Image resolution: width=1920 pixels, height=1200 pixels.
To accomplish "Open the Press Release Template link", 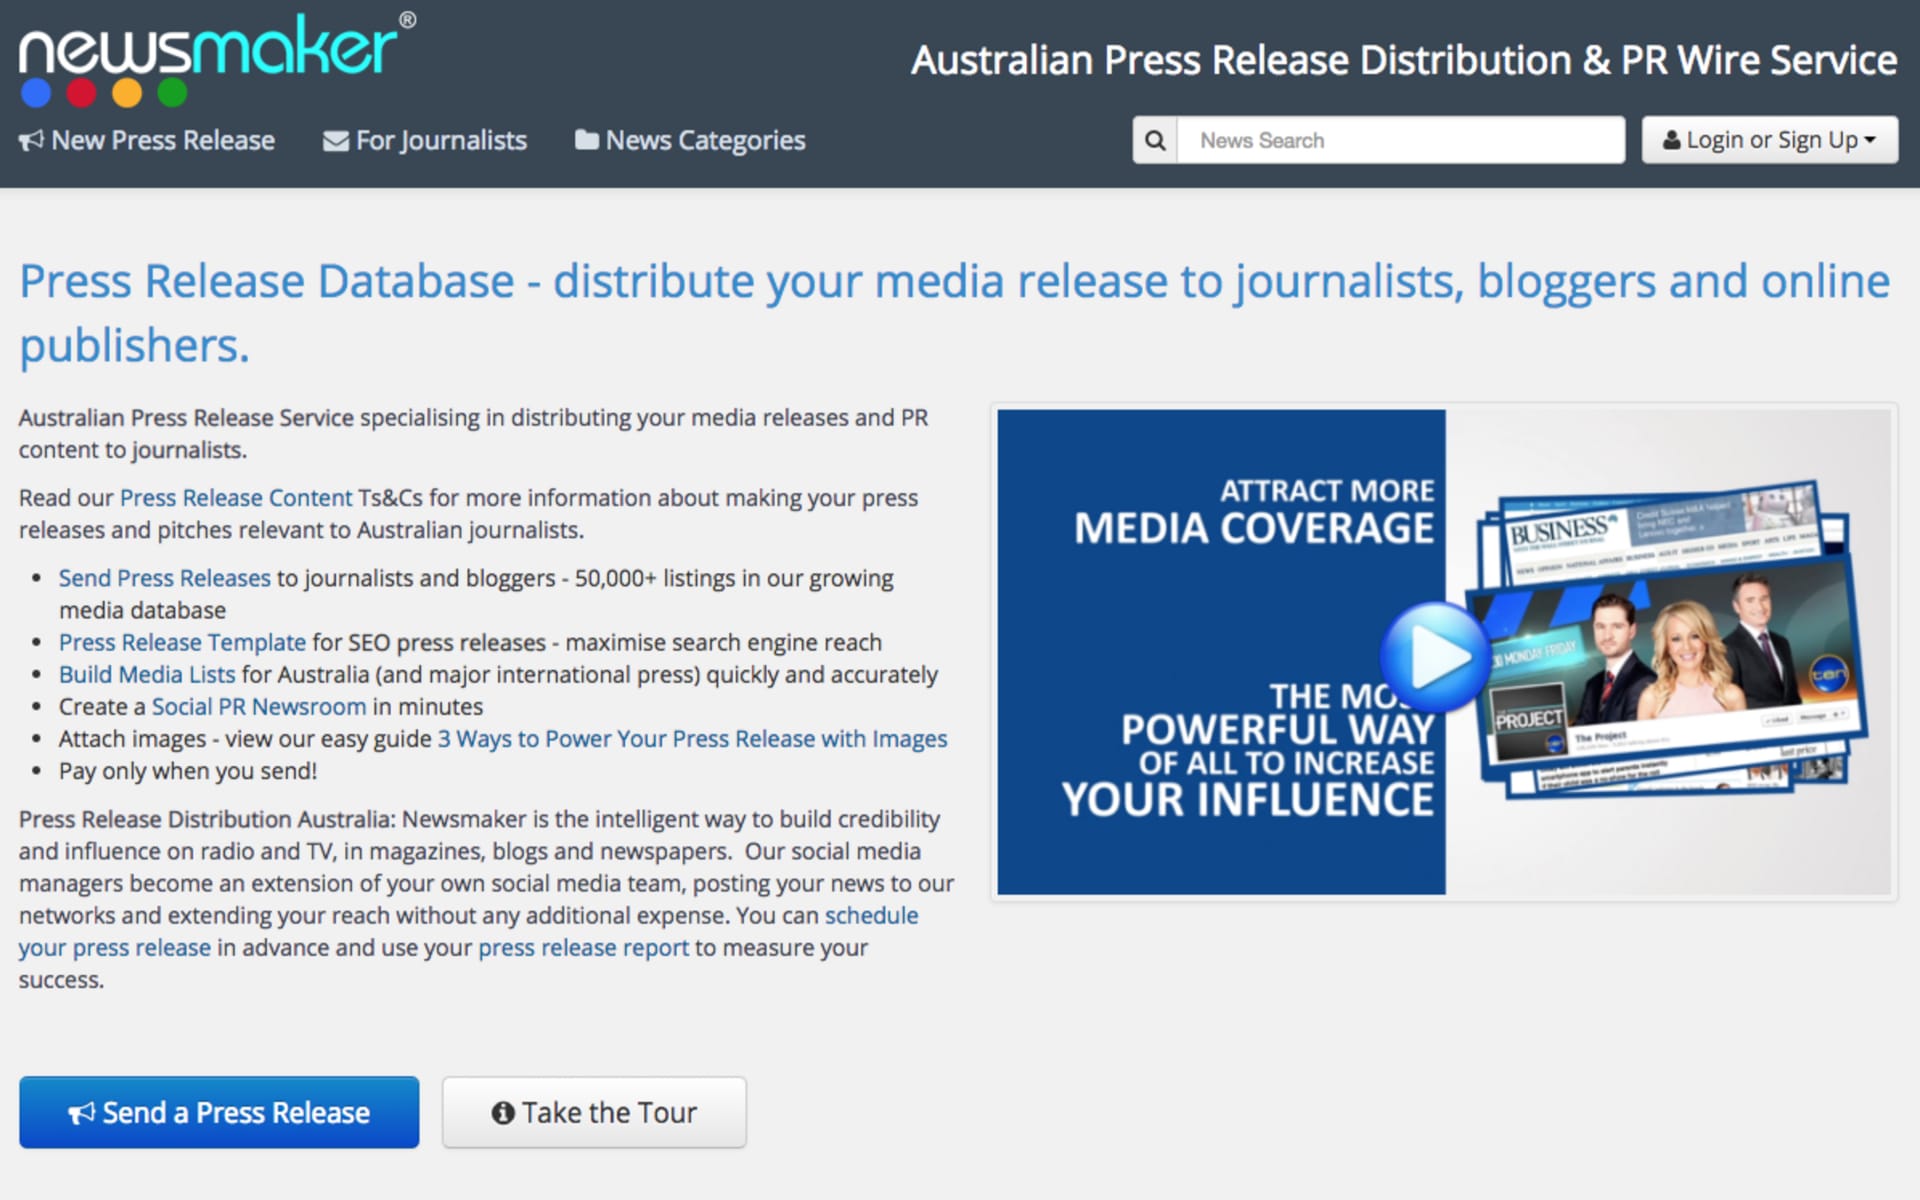I will [x=182, y=642].
